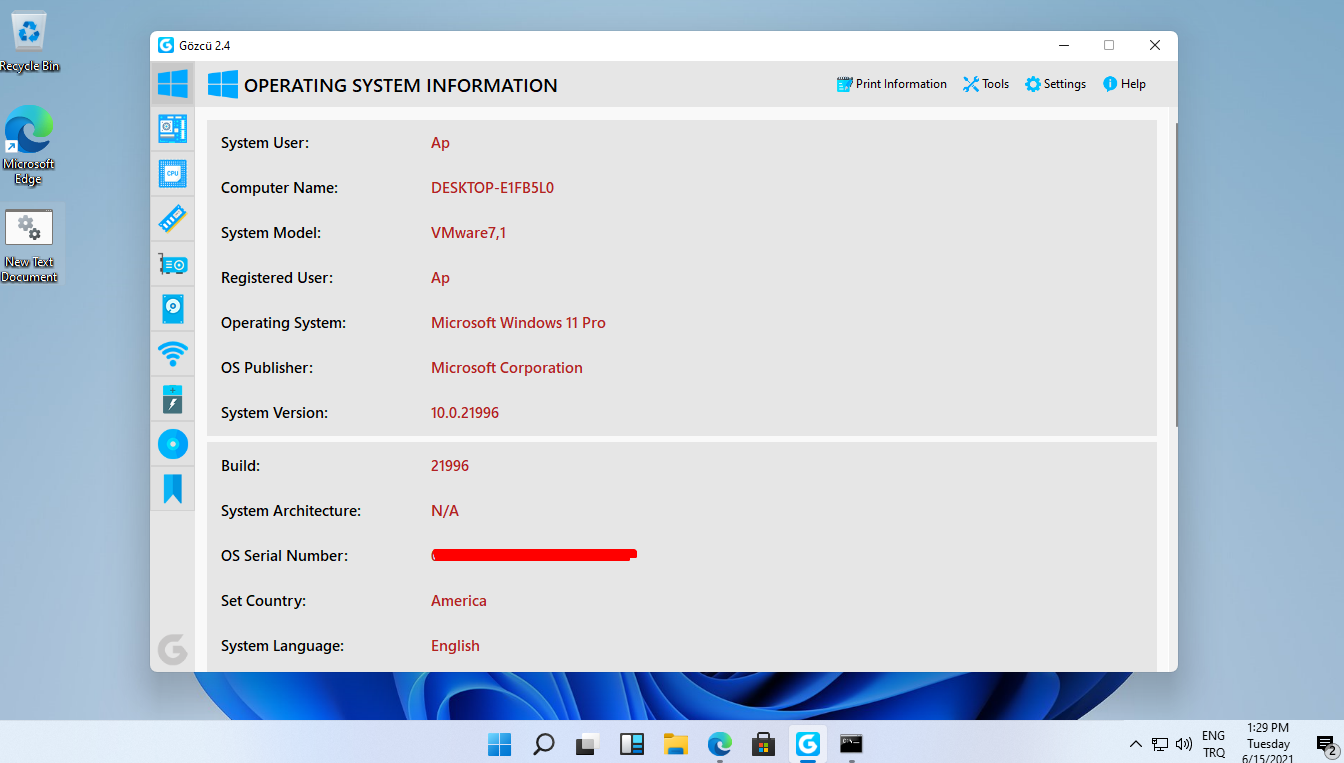The image size is (1344, 763).
Task: Open Microsoft Edge from the taskbar
Action: 720,744
